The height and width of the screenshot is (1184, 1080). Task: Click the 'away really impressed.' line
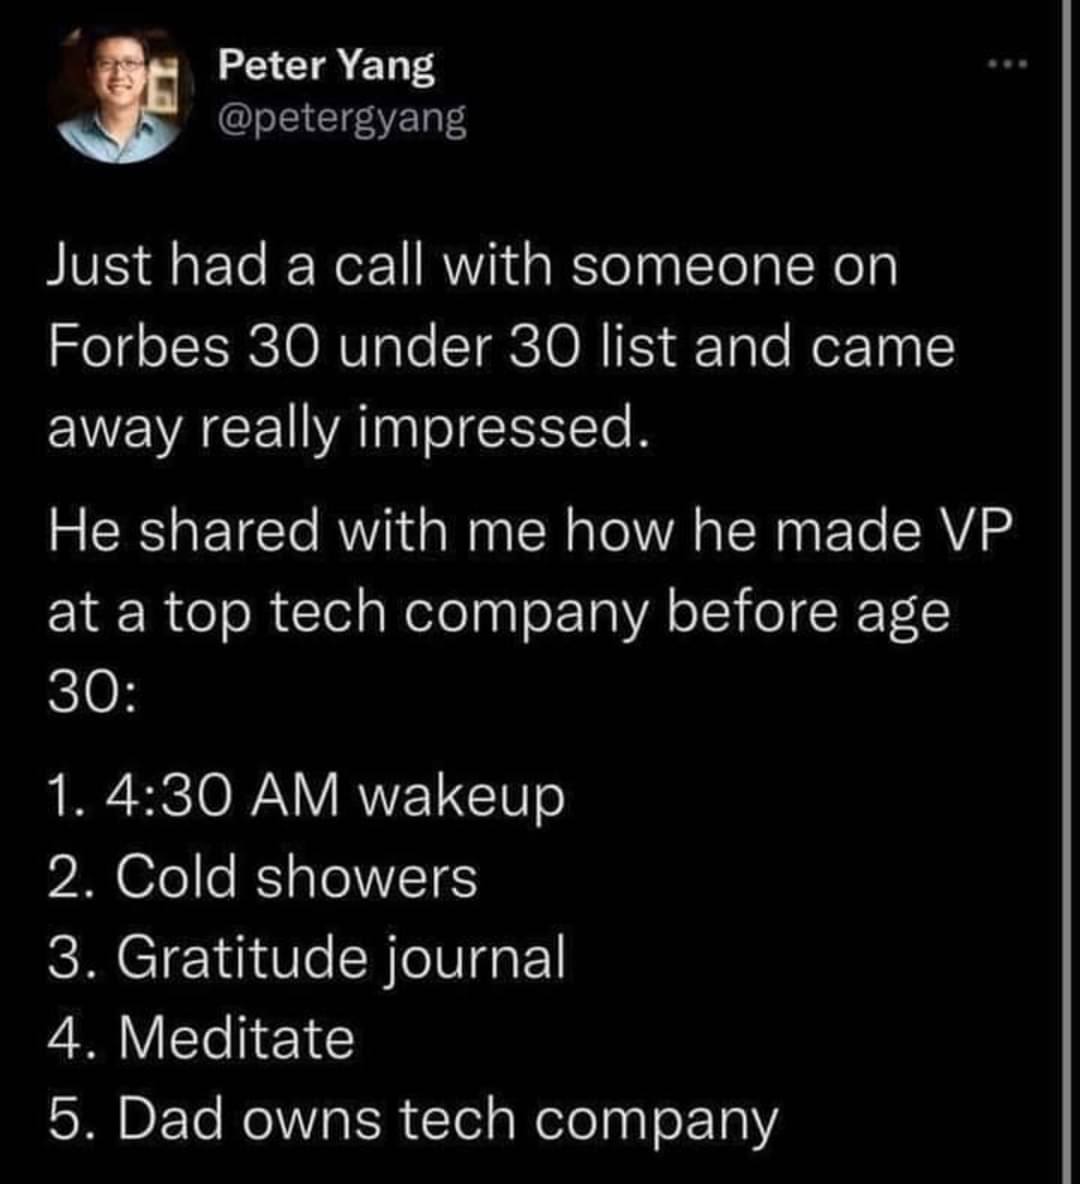coord(348,430)
